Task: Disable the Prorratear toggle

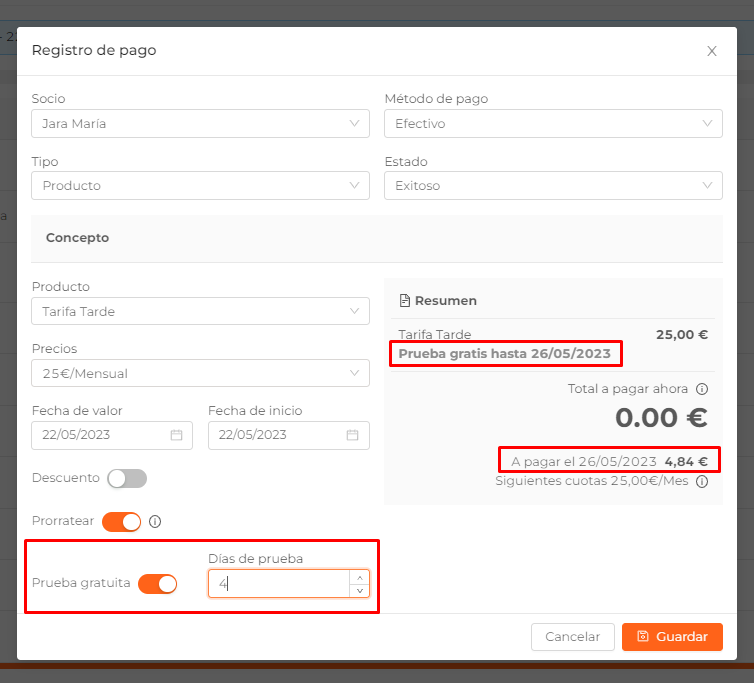Action: click(x=122, y=522)
